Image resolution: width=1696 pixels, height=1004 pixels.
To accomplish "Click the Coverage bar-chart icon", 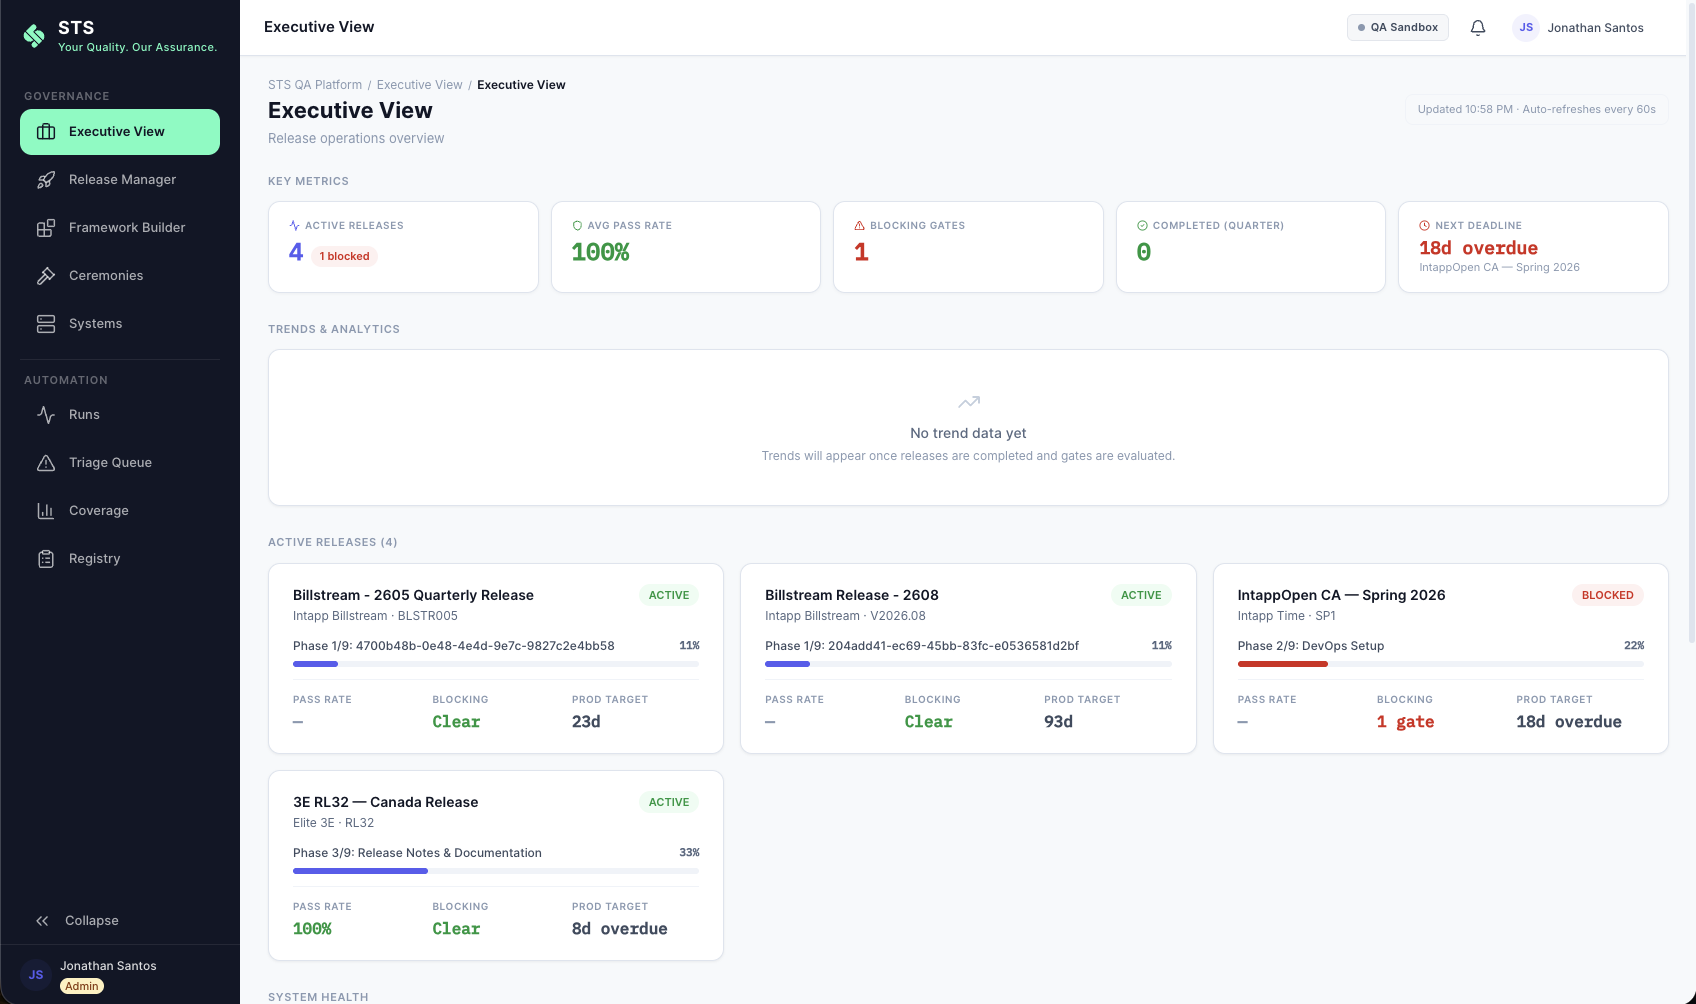I will click(46, 510).
